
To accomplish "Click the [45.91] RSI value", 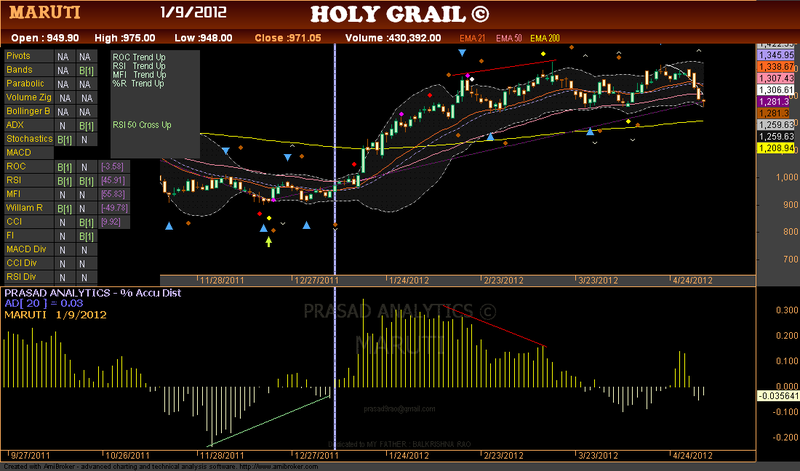I will 113,180.
